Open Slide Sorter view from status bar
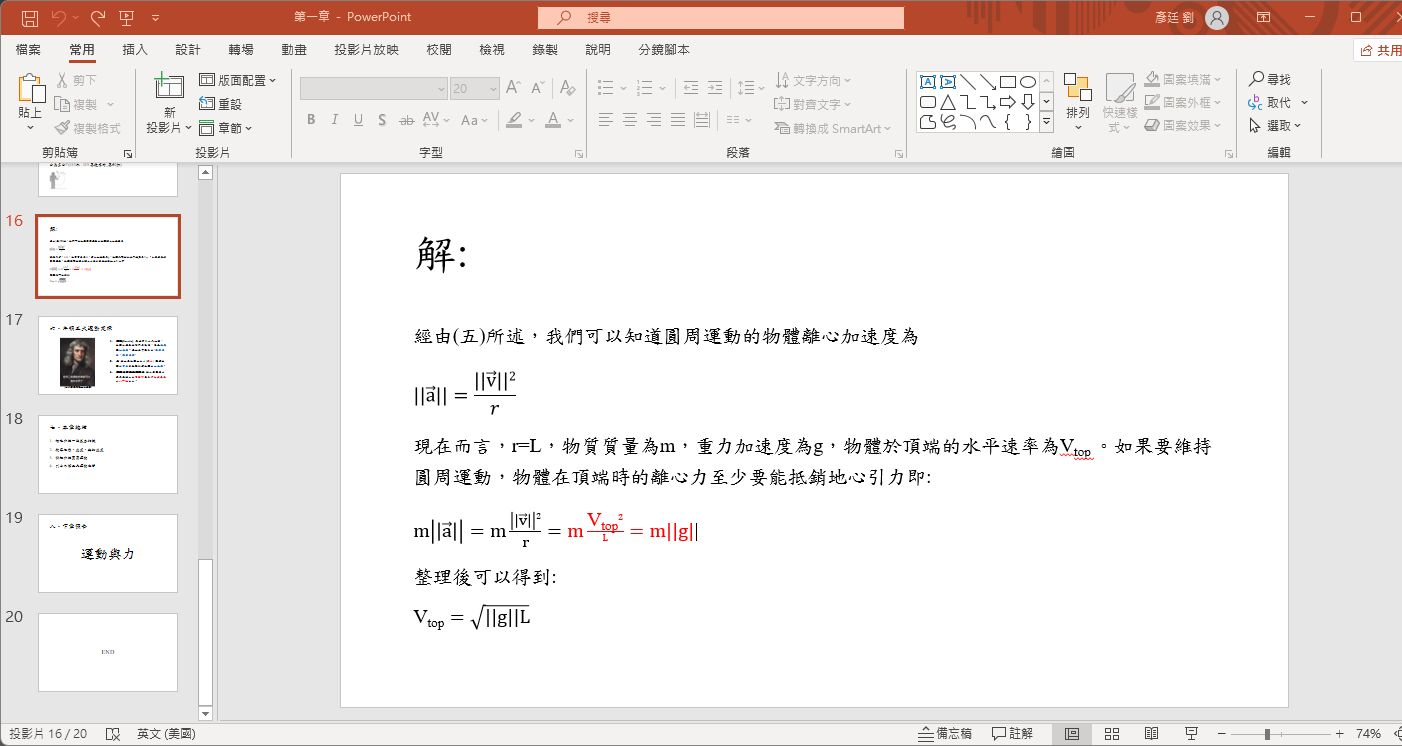This screenshot has height=746, width=1402. pyautogui.click(x=1111, y=734)
